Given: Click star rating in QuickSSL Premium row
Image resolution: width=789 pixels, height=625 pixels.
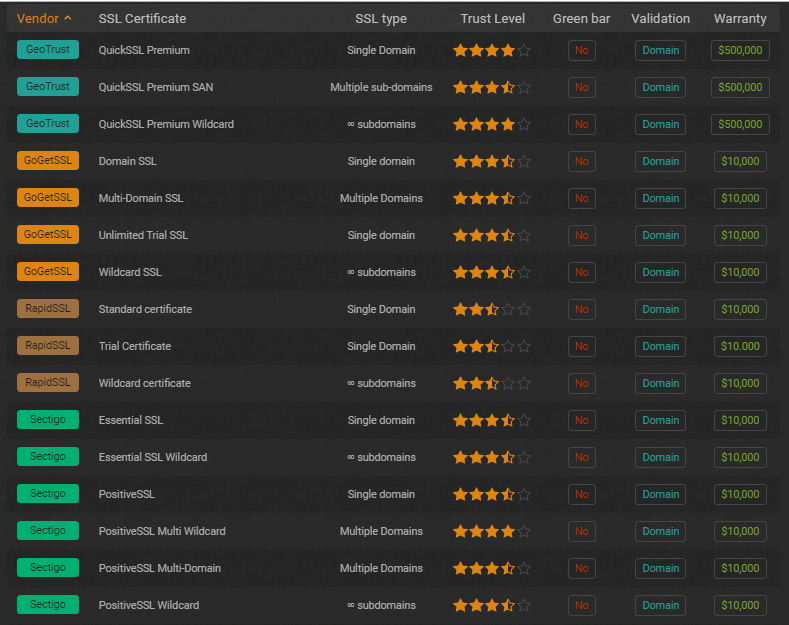Looking at the screenshot, I should point(492,50).
